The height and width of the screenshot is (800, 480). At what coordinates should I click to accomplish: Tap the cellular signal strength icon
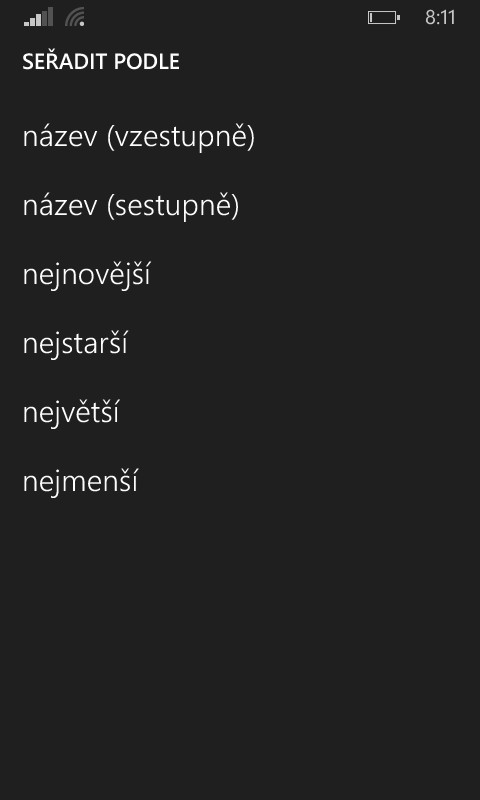pos(38,17)
